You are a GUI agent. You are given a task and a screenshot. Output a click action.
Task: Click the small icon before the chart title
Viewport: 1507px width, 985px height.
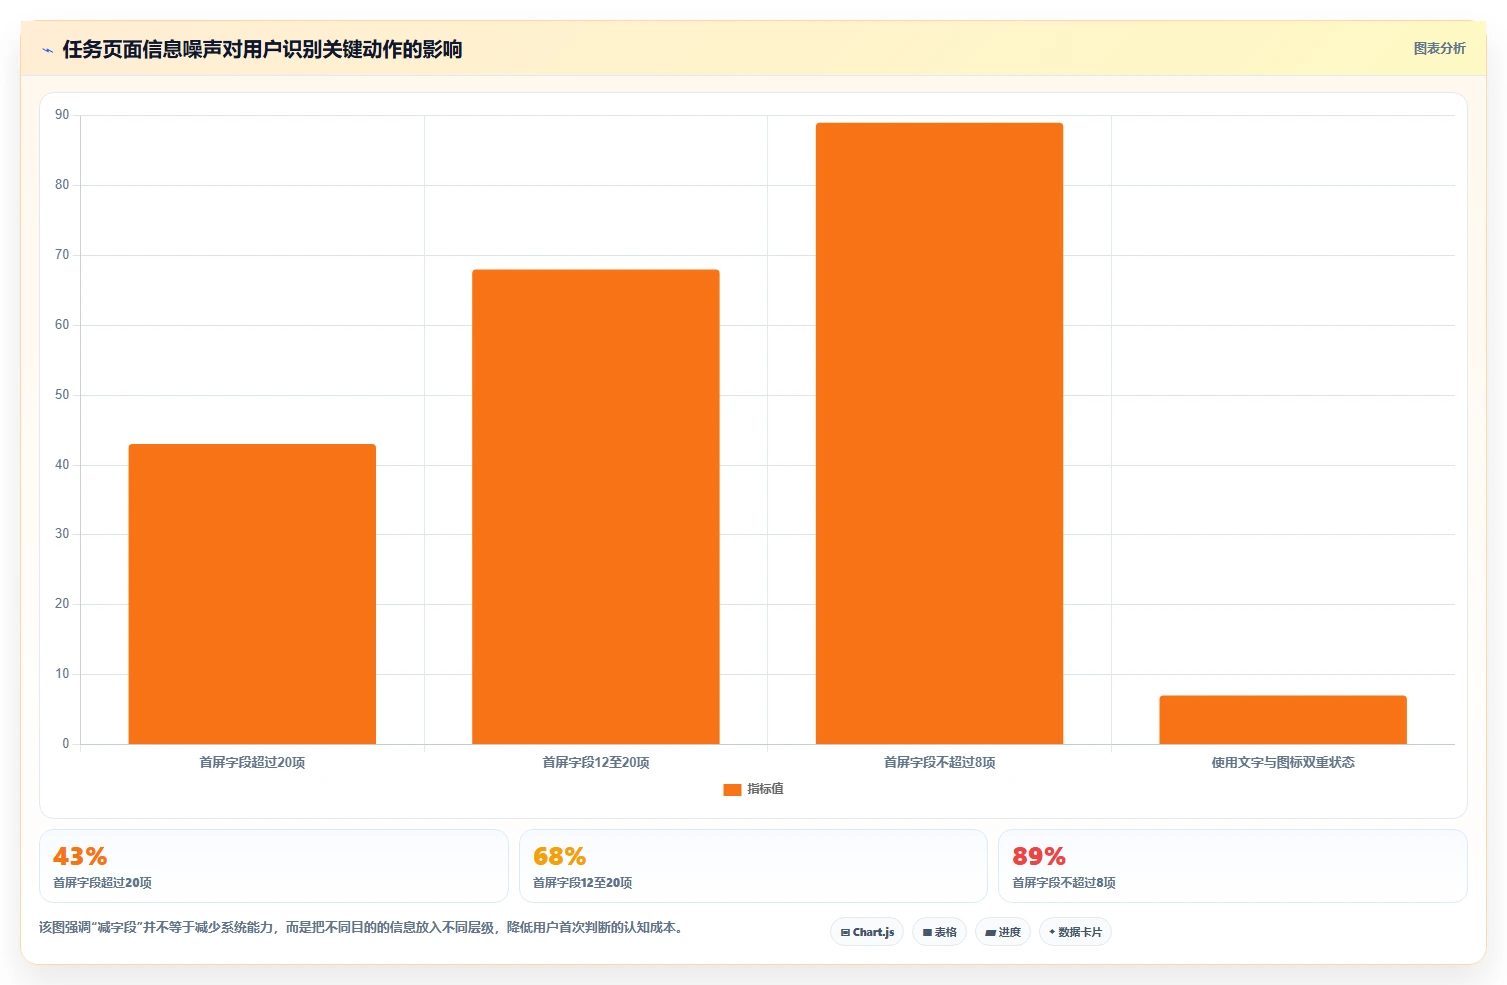tap(47, 50)
